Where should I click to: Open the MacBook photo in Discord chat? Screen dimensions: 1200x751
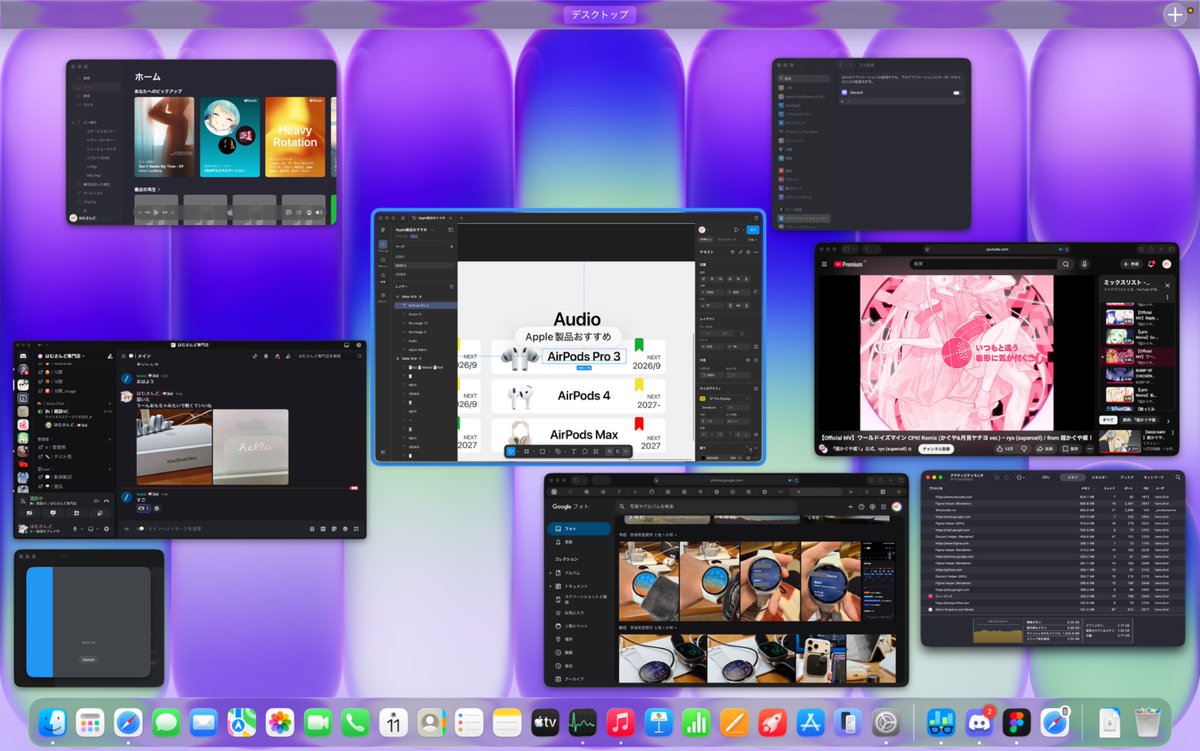coord(173,445)
